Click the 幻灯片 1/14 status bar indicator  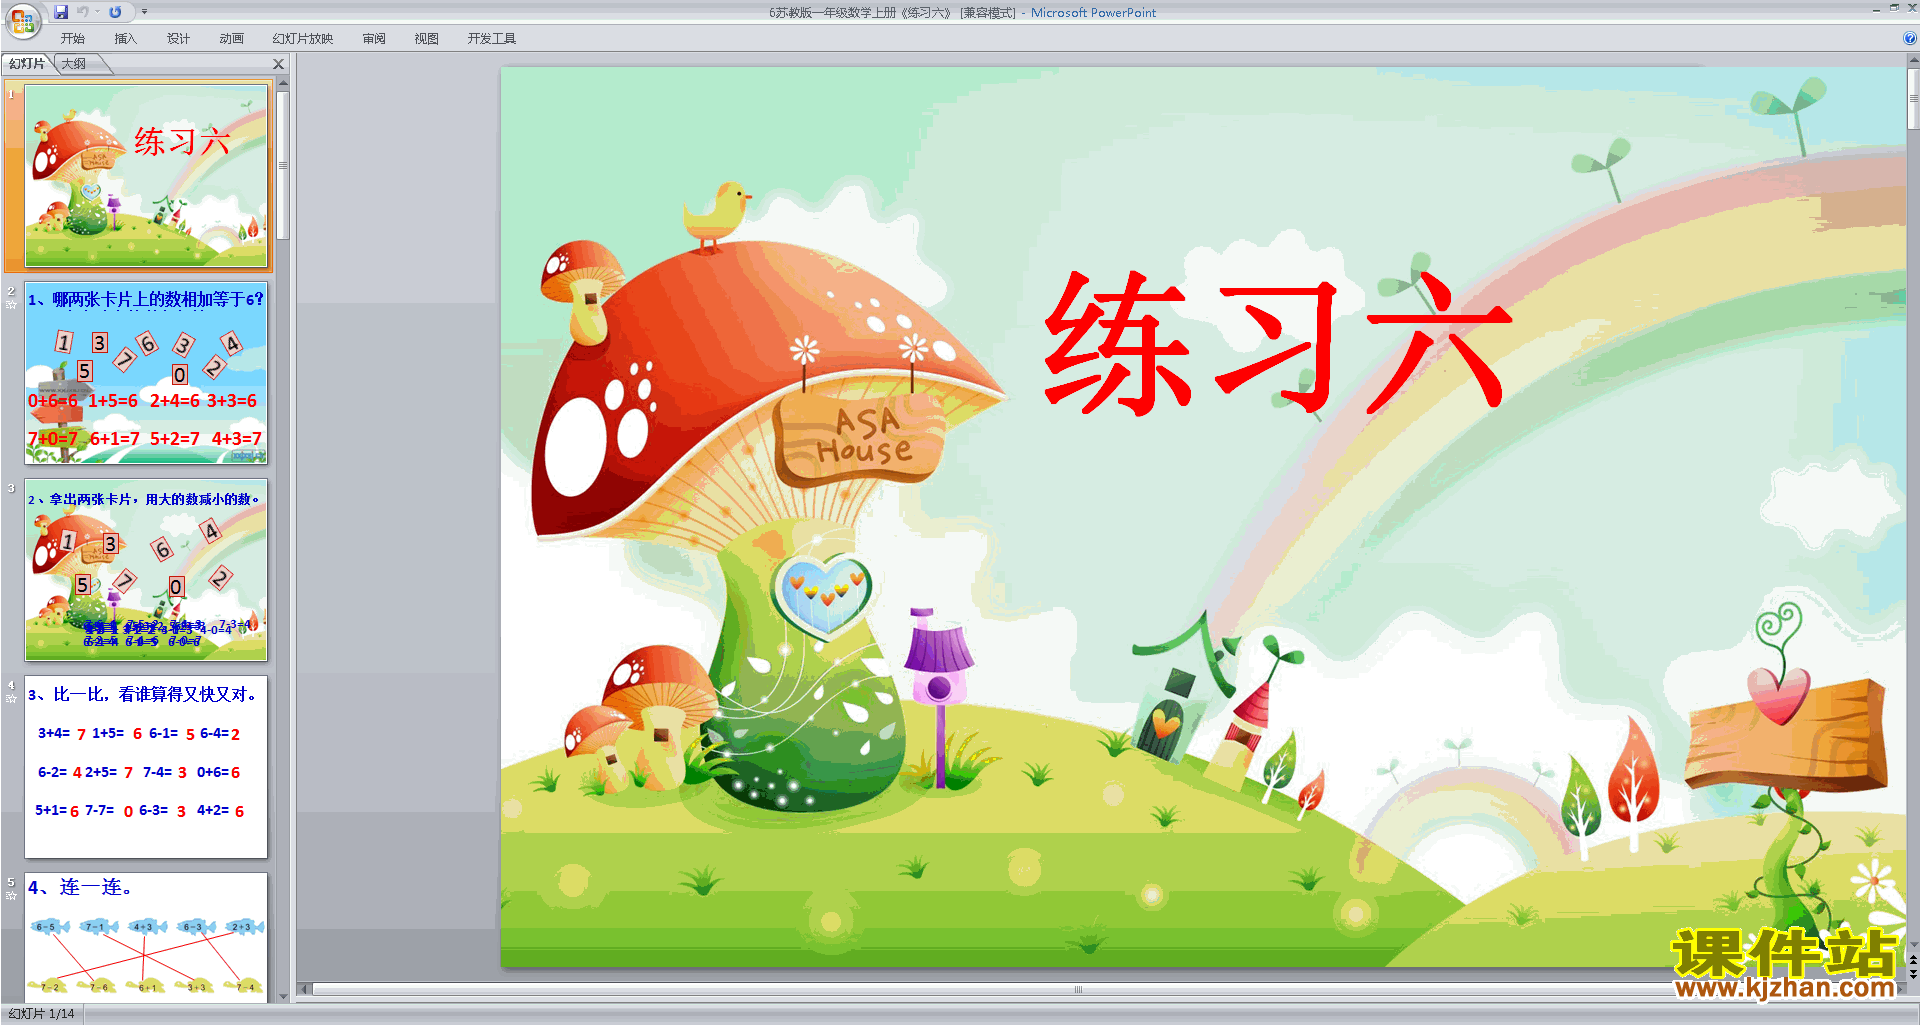coord(41,1014)
